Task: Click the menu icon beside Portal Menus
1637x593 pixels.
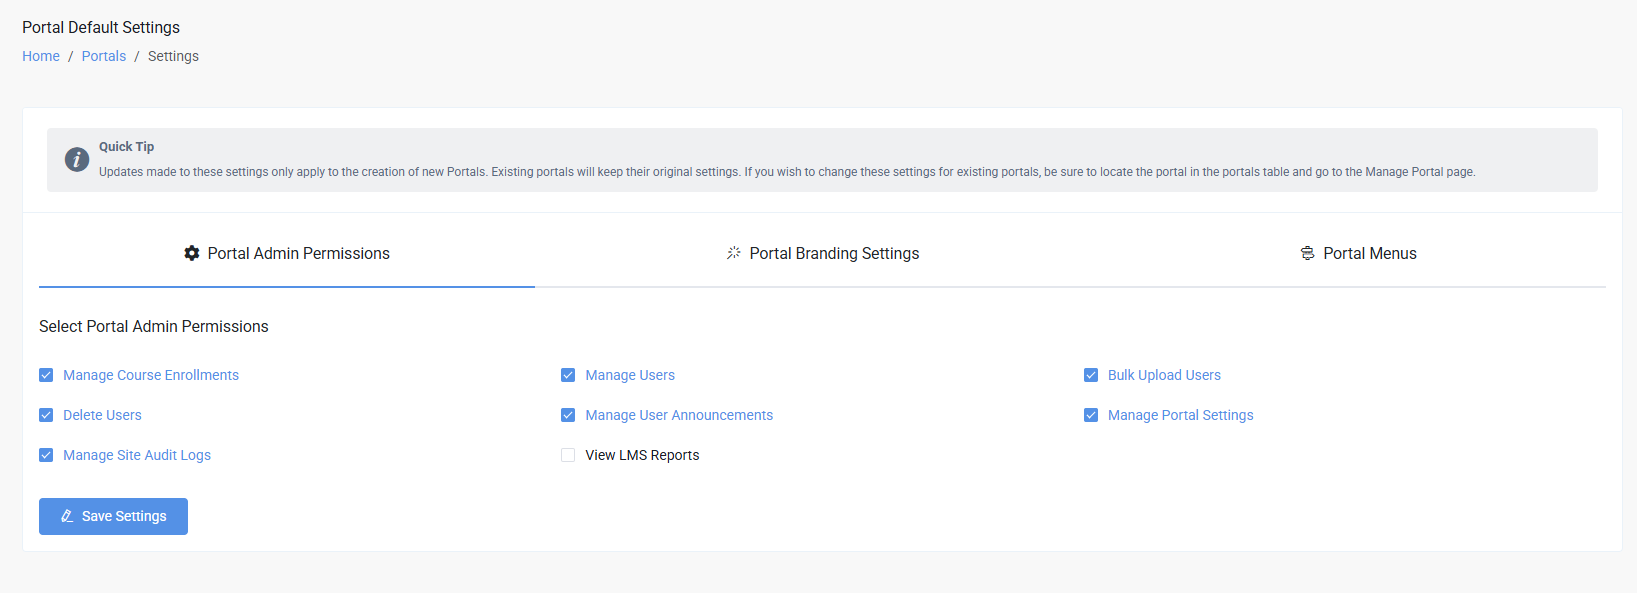Action: (x=1307, y=253)
